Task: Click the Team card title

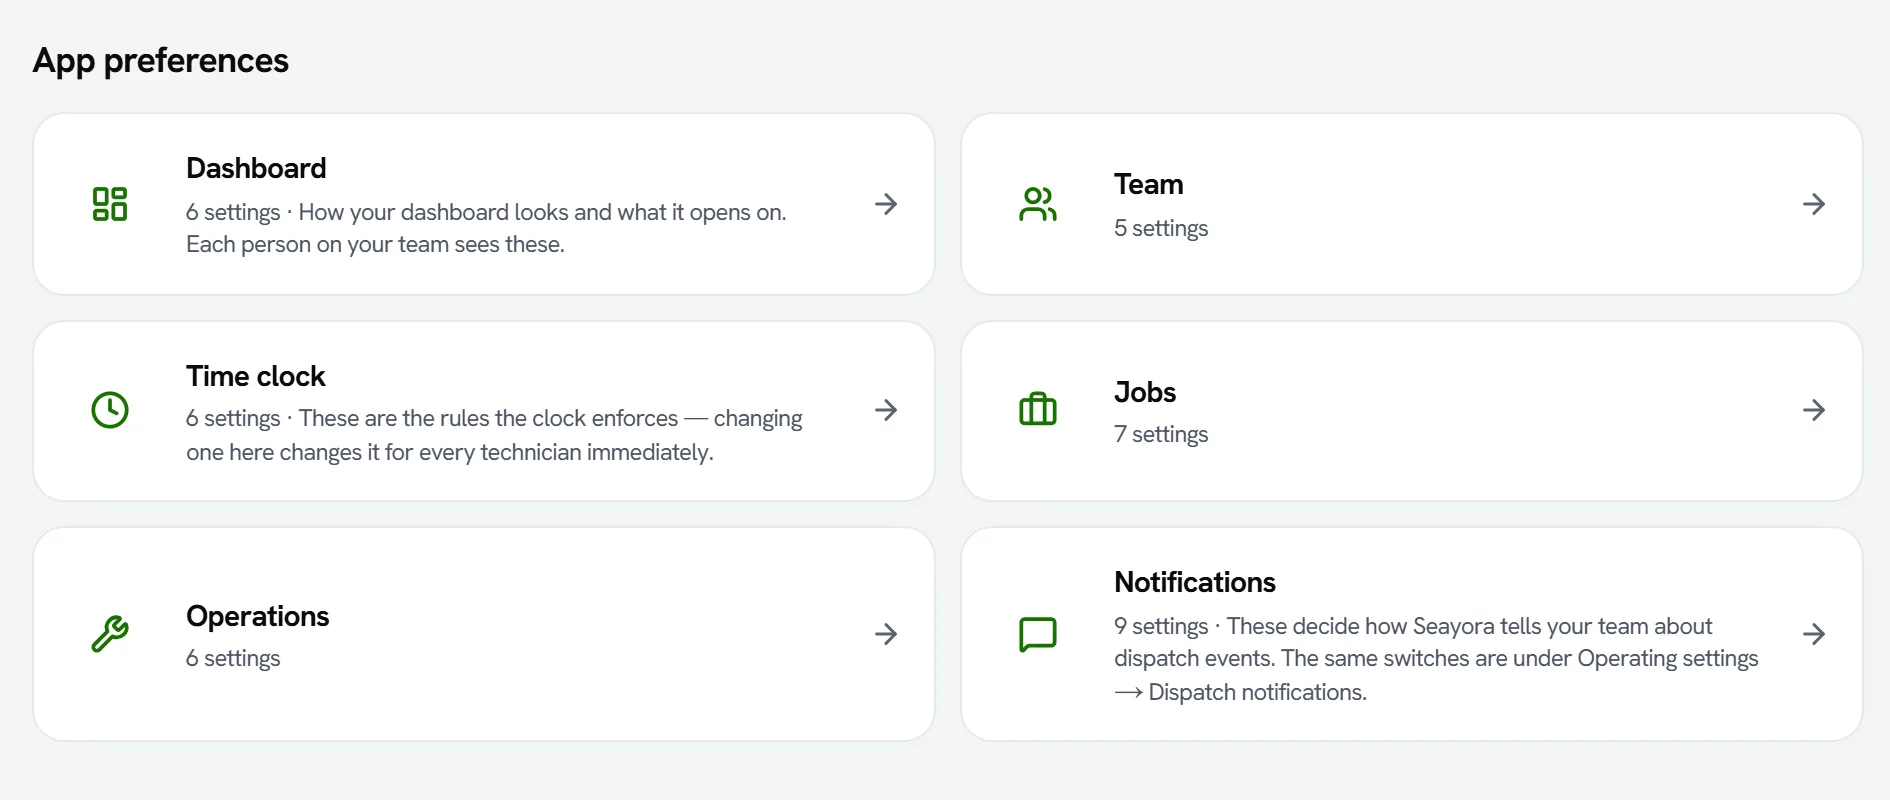Action: [x=1149, y=184]
